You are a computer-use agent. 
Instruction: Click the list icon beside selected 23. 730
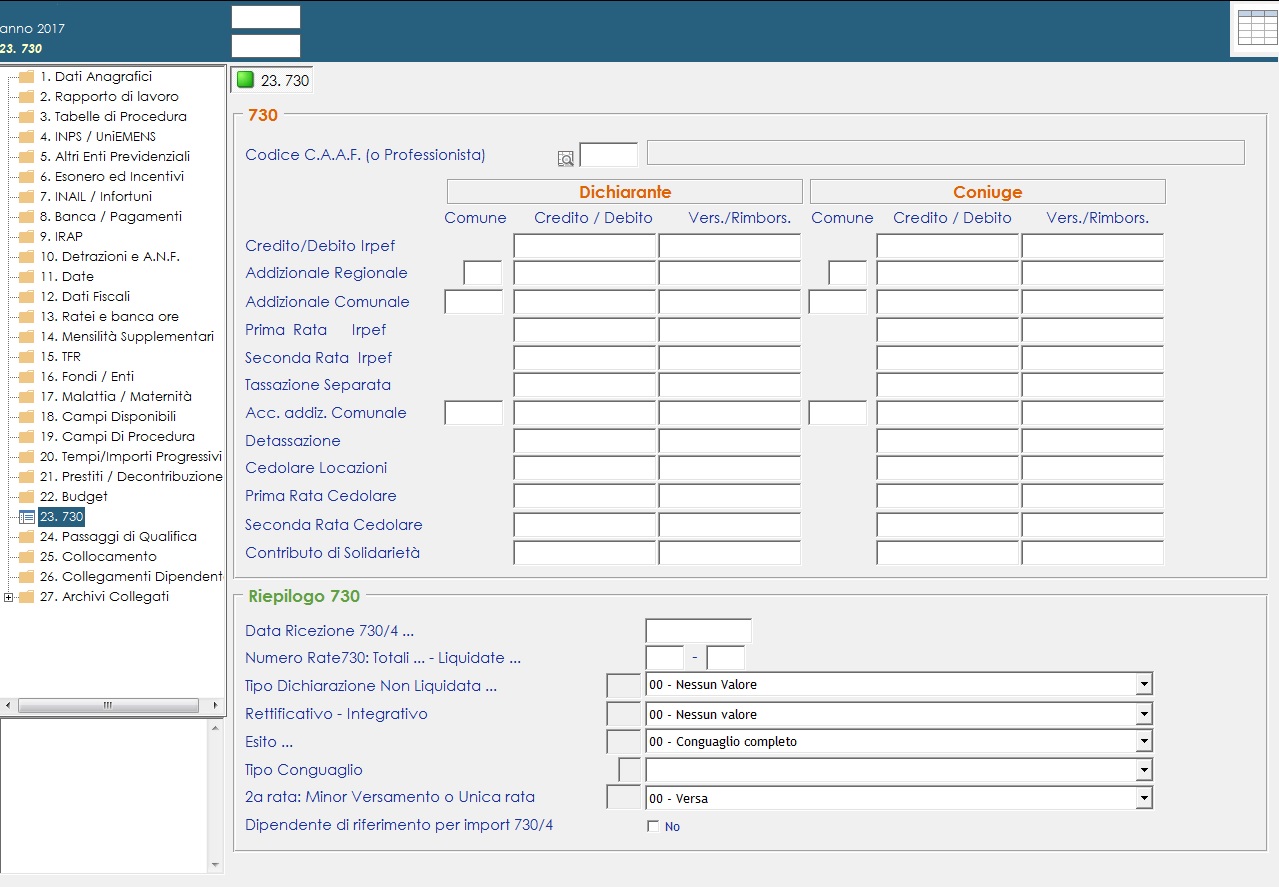pyautogui.click(x=27, y=517)
